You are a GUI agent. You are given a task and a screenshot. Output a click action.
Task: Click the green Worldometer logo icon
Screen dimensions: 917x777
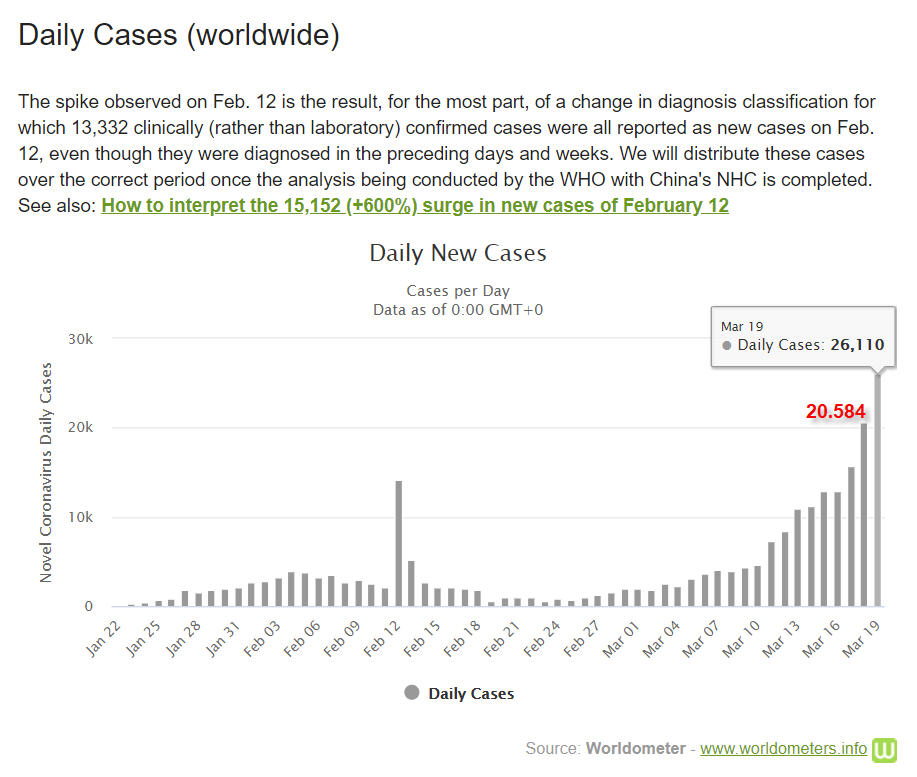click(x=885, y=750)
